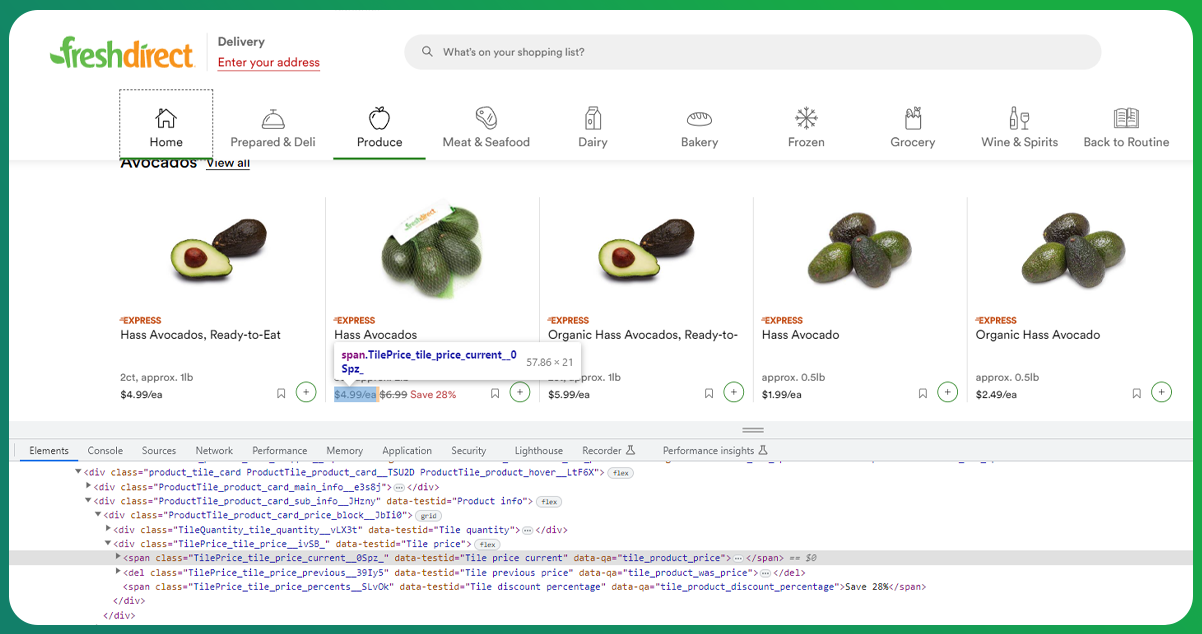Toggle bookmark on the $1.99 Hass Avocado

pos(923,394)
